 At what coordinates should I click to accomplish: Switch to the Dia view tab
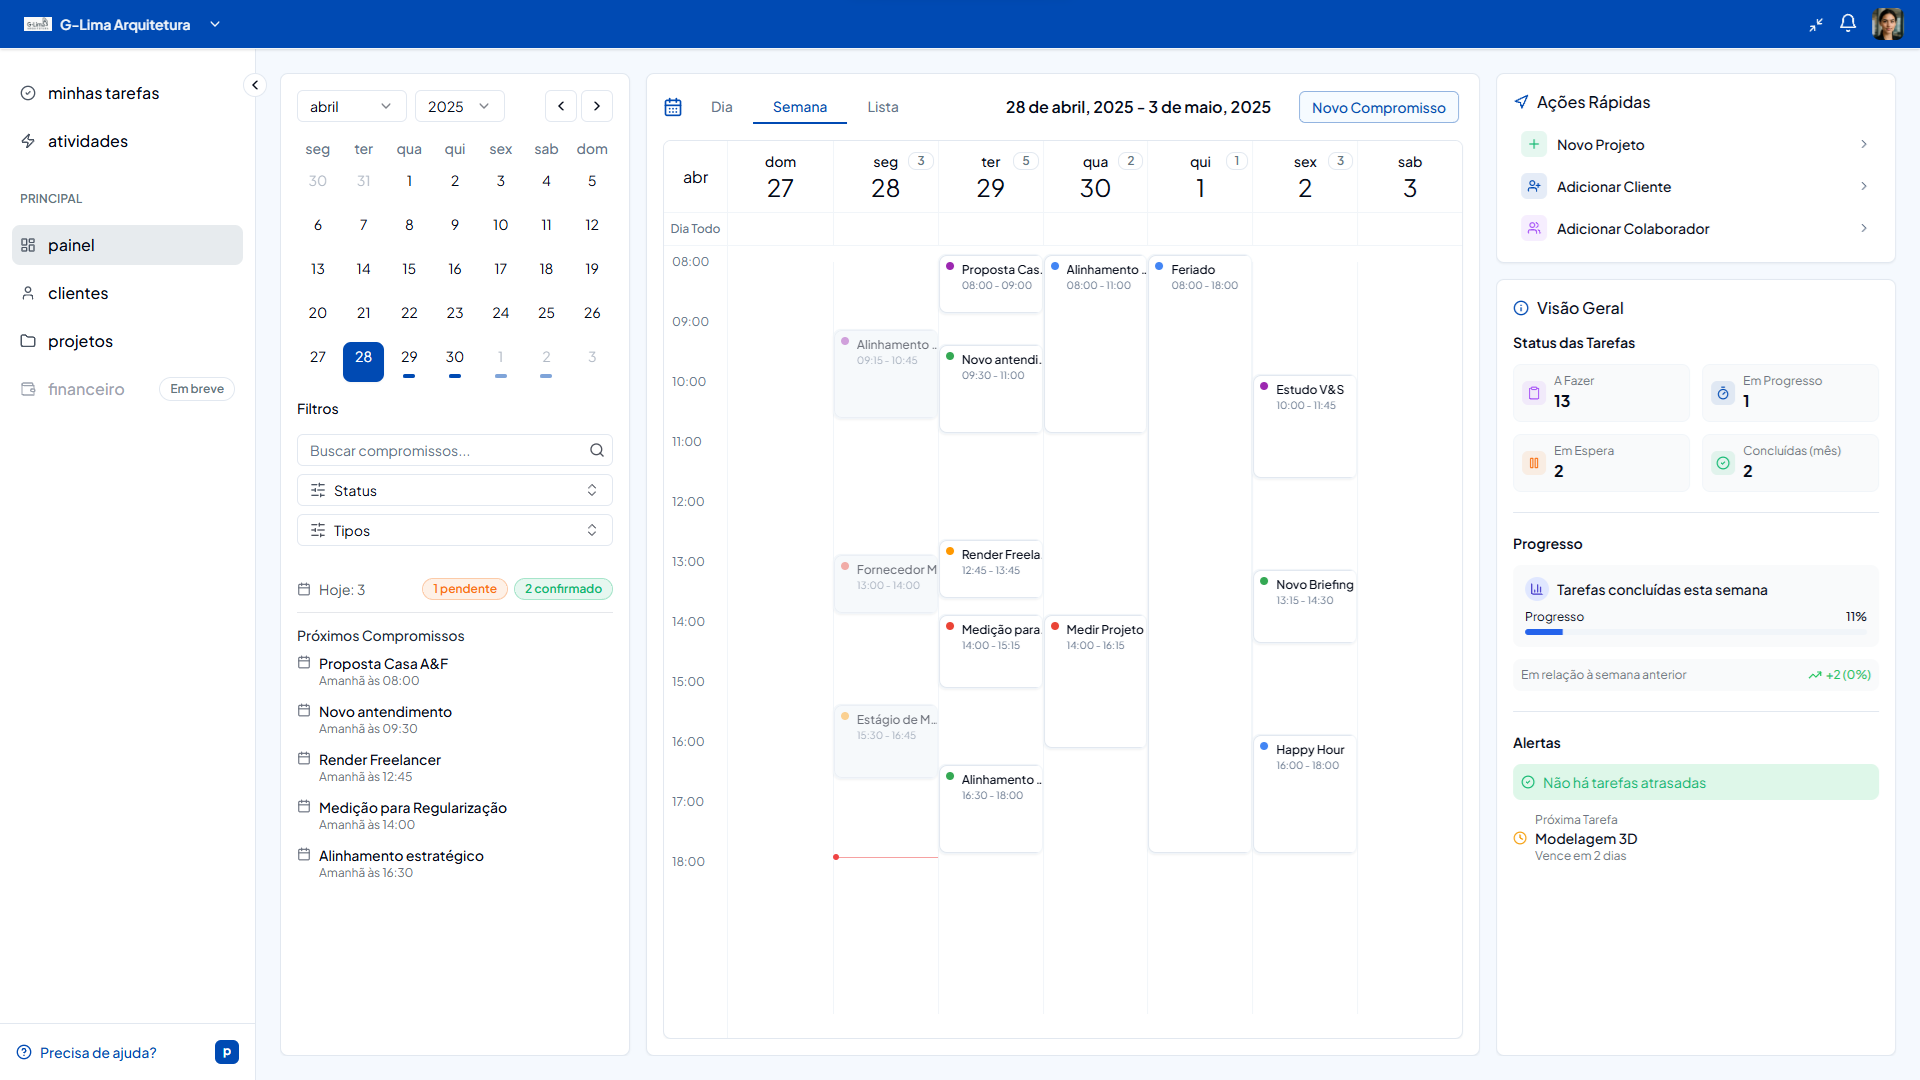tap(721, 107)
